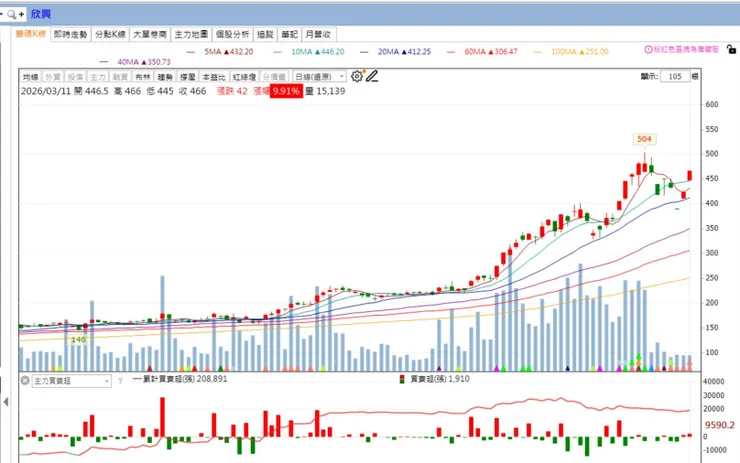Viewport: 740px width, 463px height.
Task: Toggle the 紅綠燈 overlay button
Action: (244, 76)
